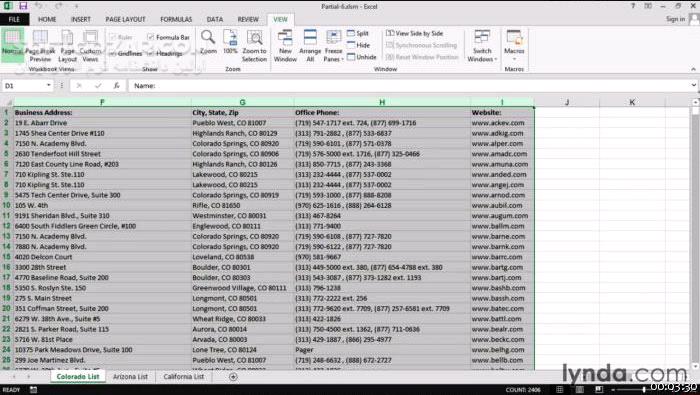Open the Name Box dropdown
The width and height of the screenshot is (700, 395).
pyautogui.click(x=48, y=85)
